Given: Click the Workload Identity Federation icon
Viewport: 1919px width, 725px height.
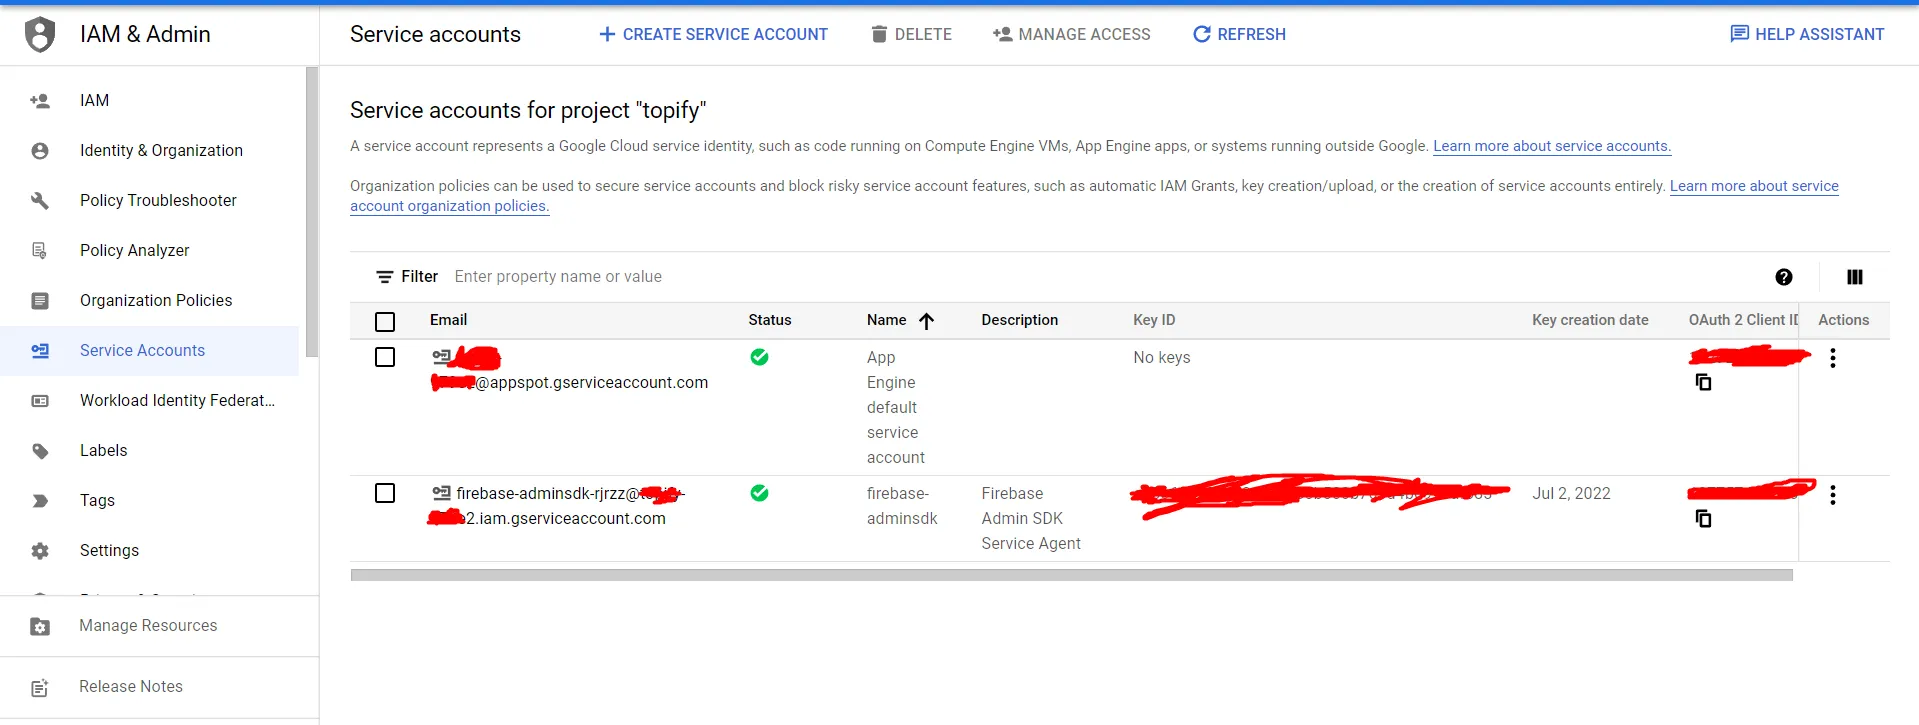Looking at the screenshot, I should pos(40,400).
